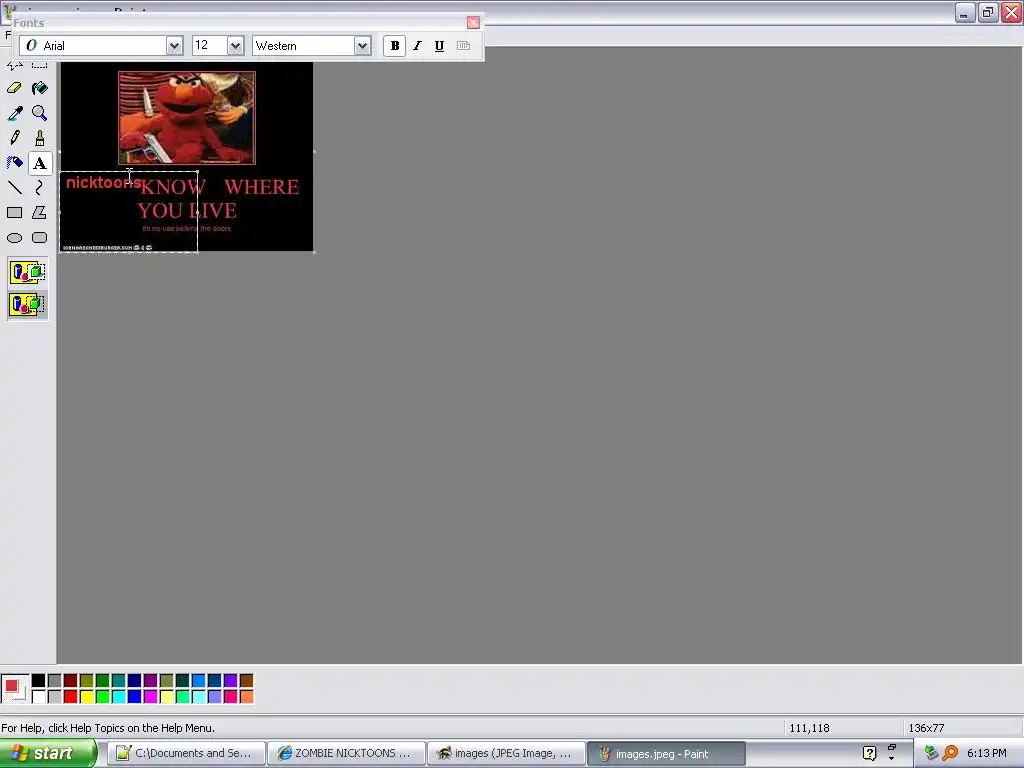The height and width of the screenshot is (768, 1024).
Task: Select the Text tool marked A
Action: pos(39,163)
